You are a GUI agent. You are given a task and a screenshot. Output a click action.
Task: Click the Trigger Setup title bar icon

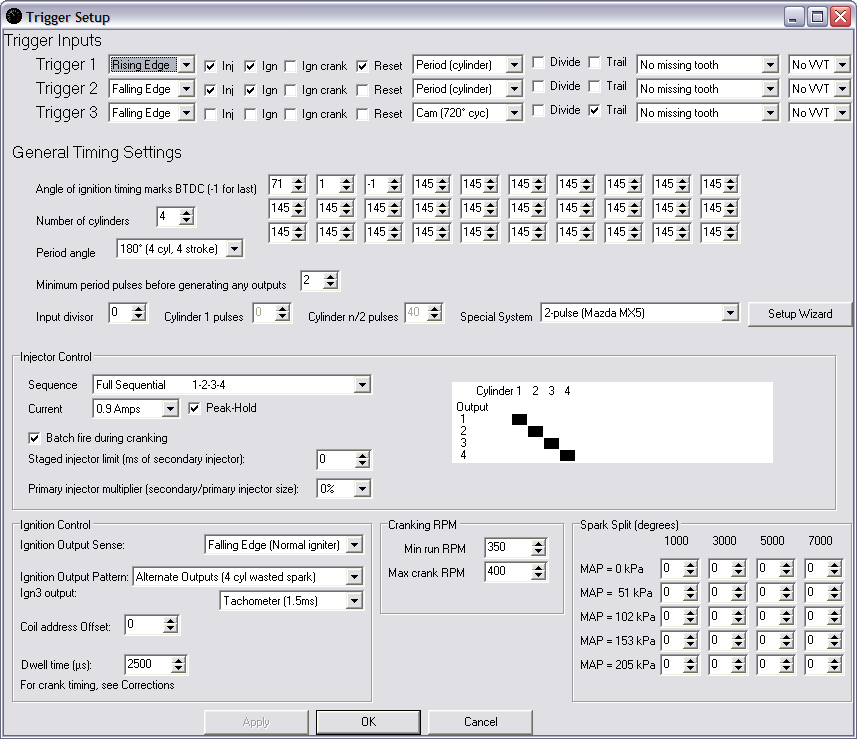pyautogui.click(x=13, y=16)
